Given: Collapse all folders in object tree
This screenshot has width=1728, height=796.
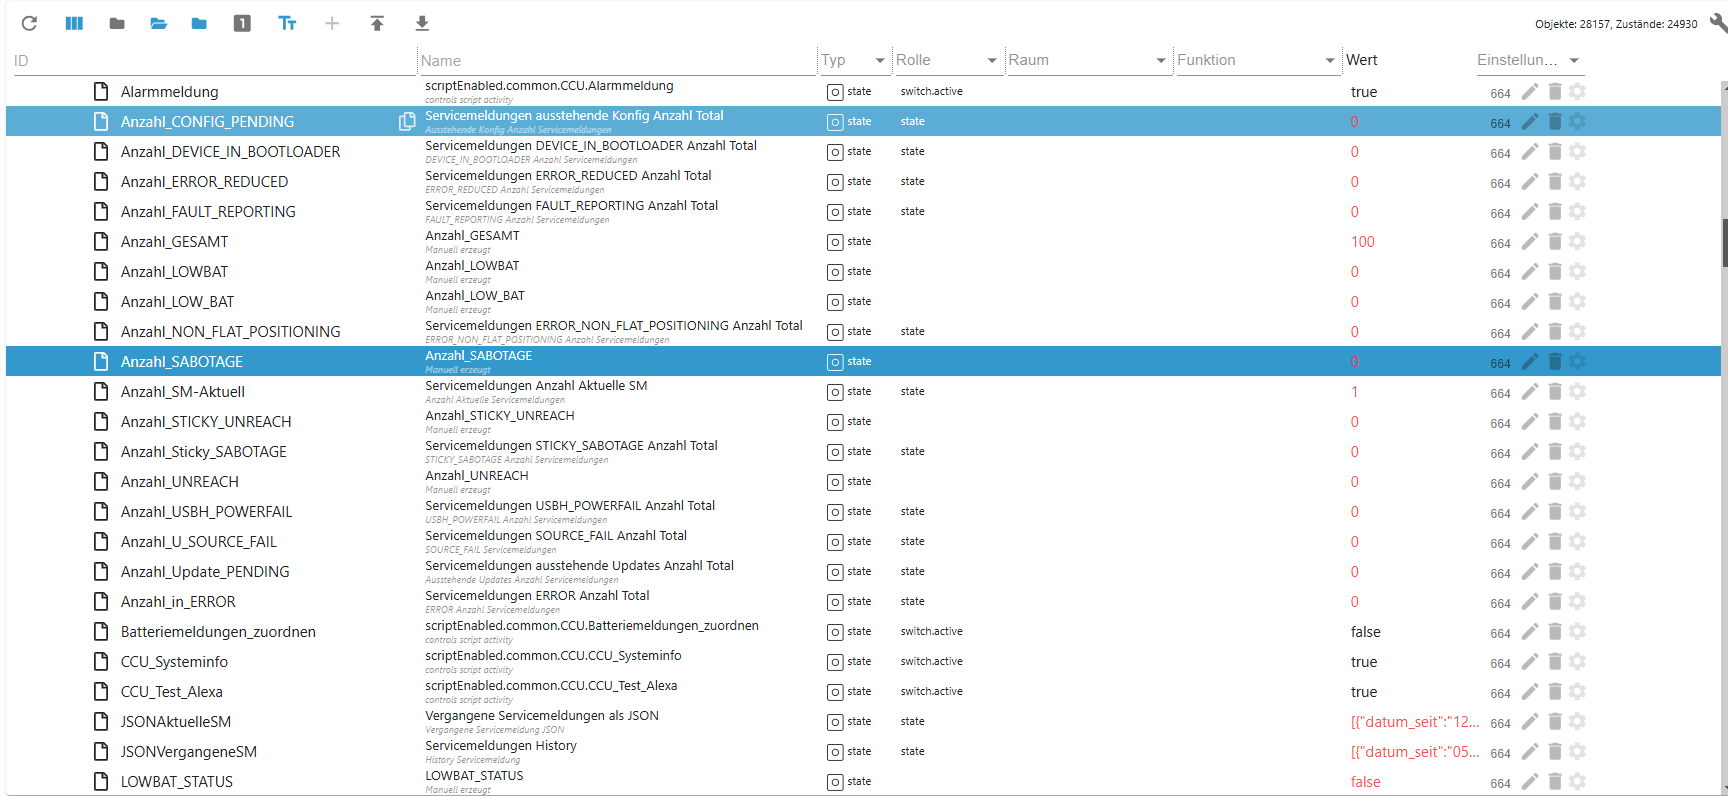Looking at the screenshot, I should (117, 23).
